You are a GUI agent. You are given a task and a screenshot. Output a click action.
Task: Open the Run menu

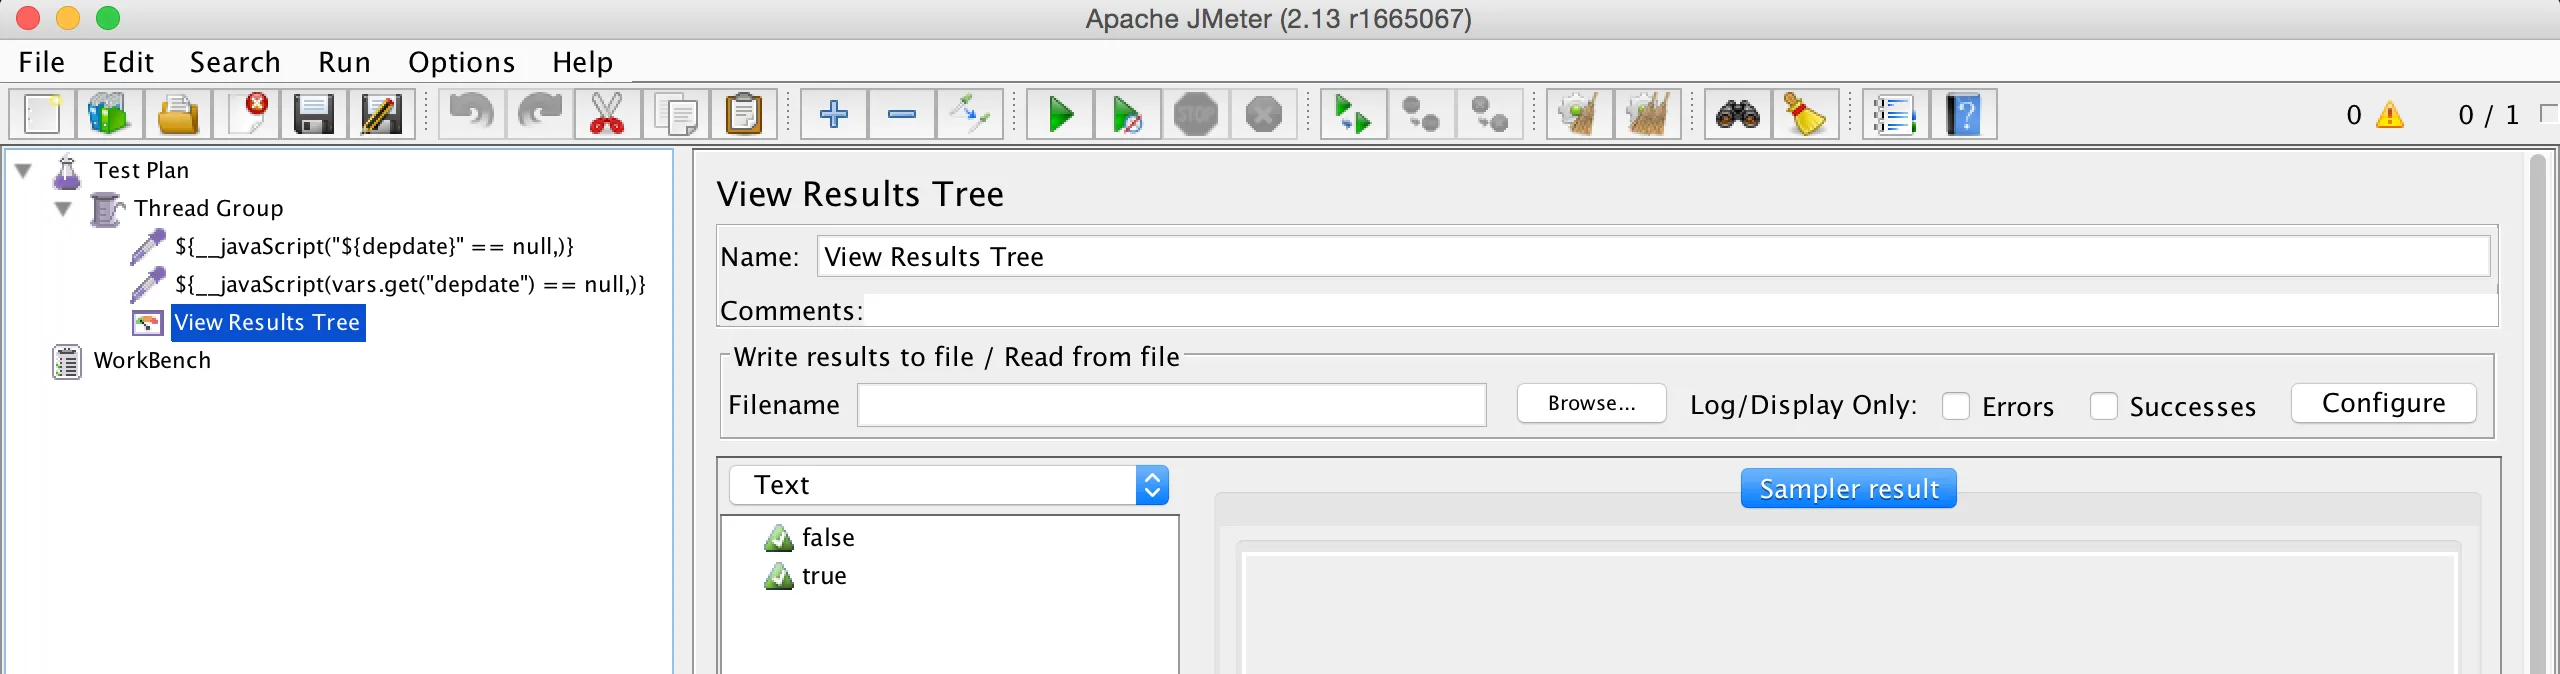click(344, 62)
